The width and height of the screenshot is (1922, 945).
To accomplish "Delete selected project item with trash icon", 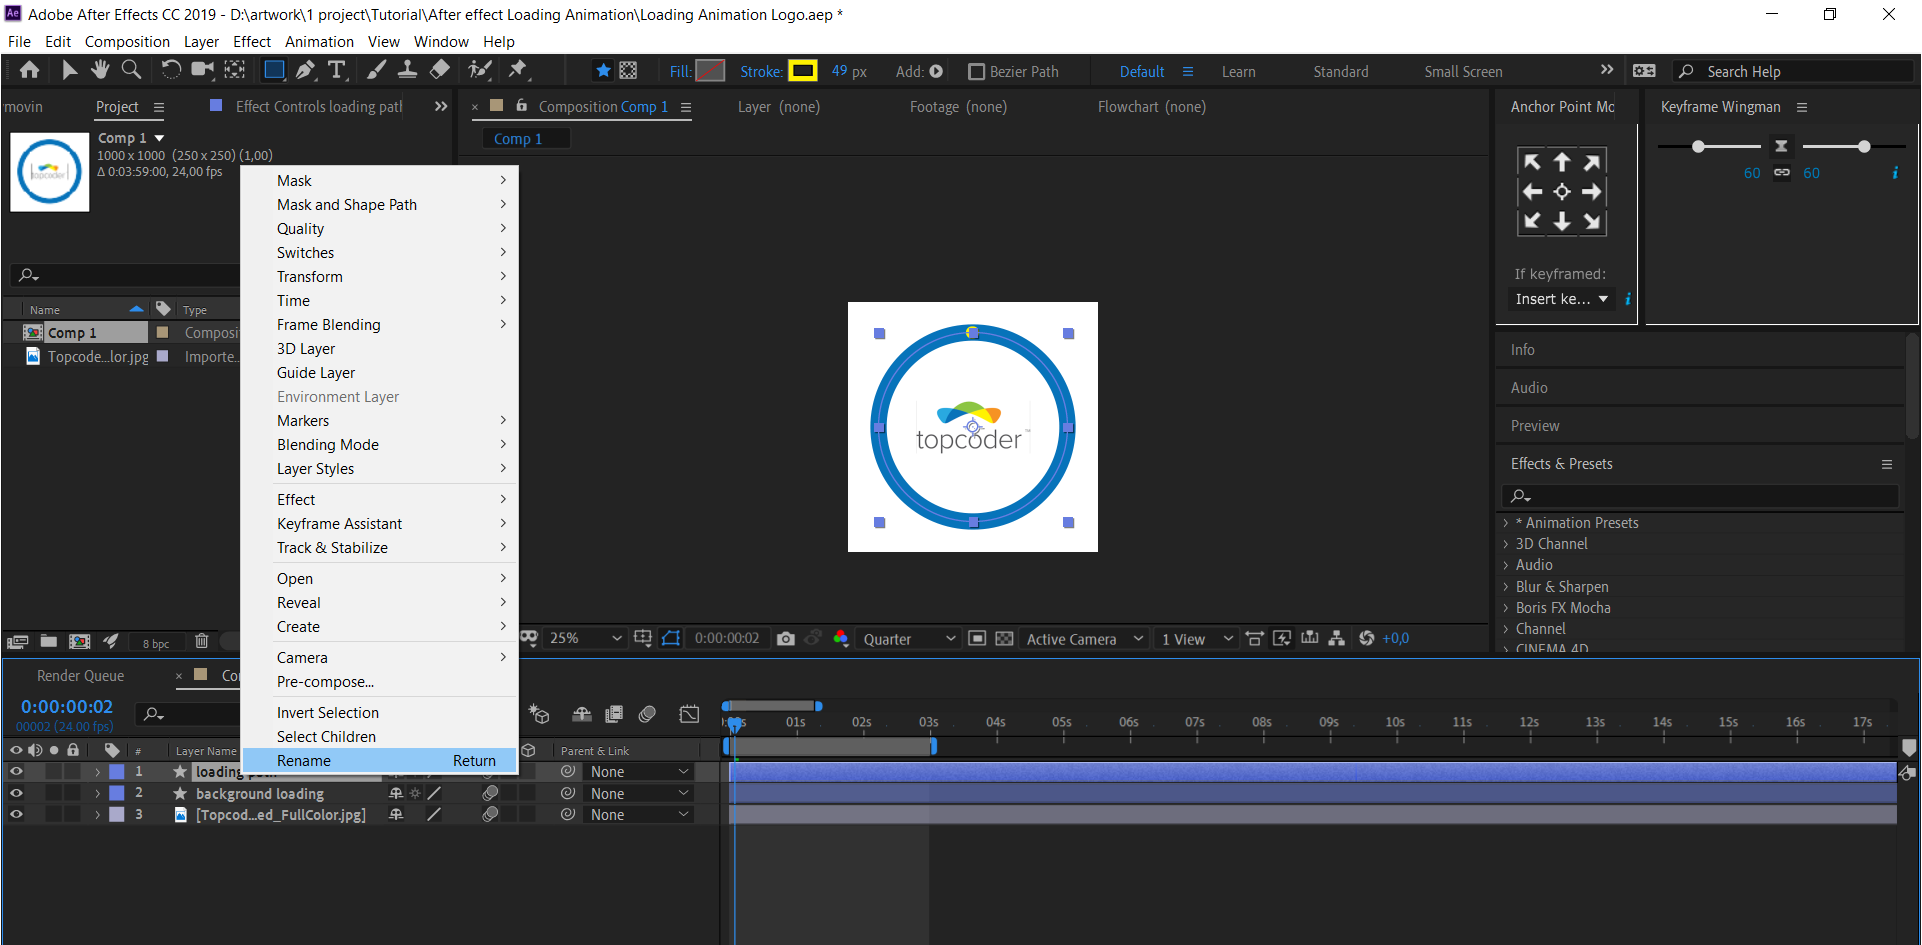I will coord(201,641).
